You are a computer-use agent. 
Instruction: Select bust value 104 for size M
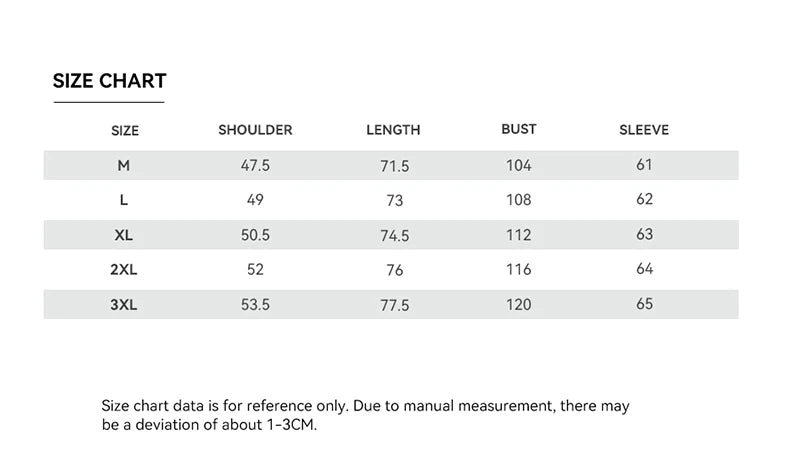[518, 166]
